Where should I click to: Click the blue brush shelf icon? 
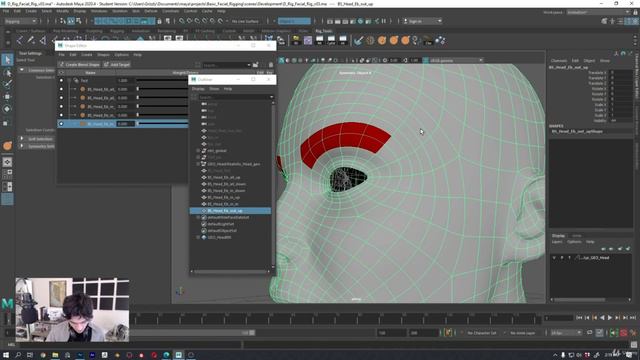(x=358, y=40)
